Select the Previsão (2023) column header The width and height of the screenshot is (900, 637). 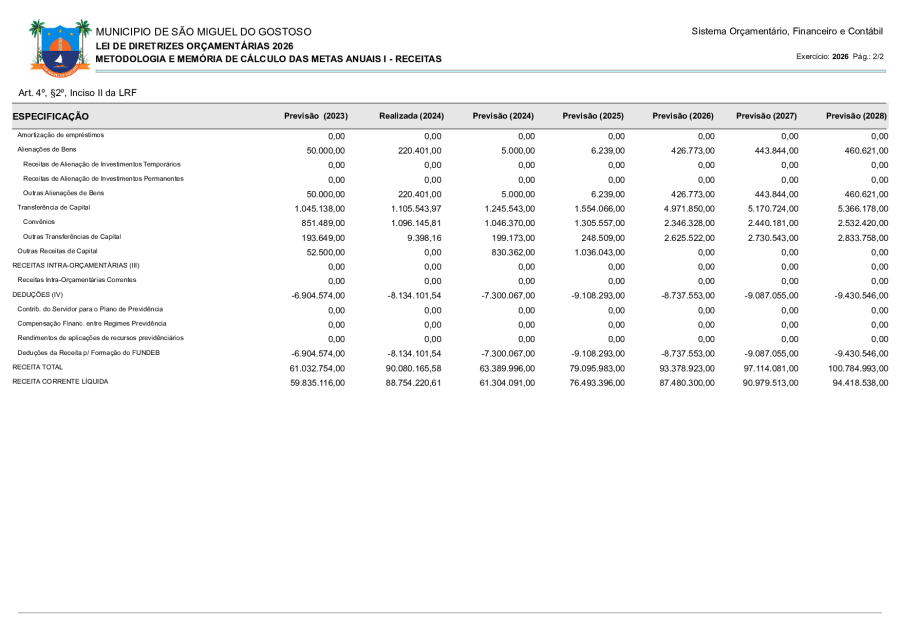click(x=315, y=117)
